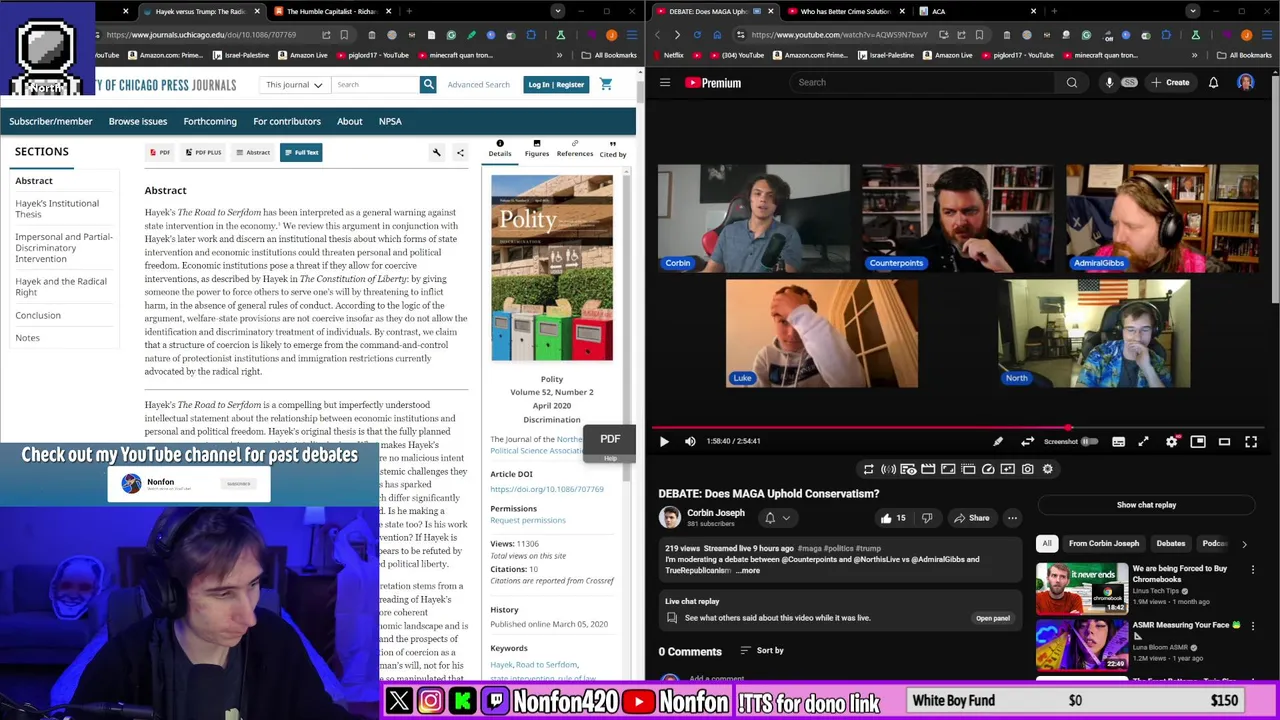The height and width of the screenshot is (720, 1280).
Task: Open the shopping cart icon
Action: tap(606, 85)
